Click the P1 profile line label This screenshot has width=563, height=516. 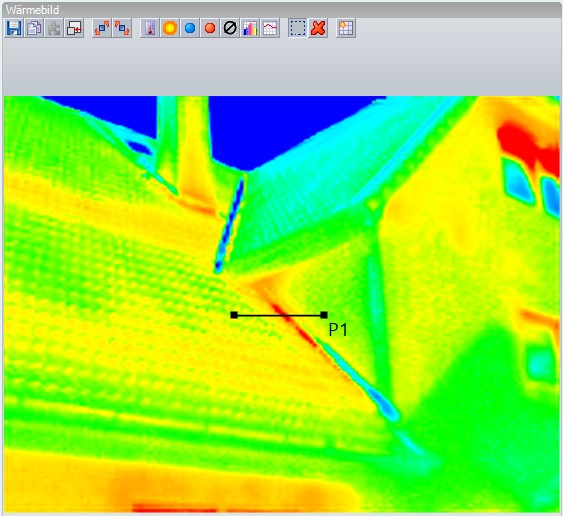tap(338, 330)
